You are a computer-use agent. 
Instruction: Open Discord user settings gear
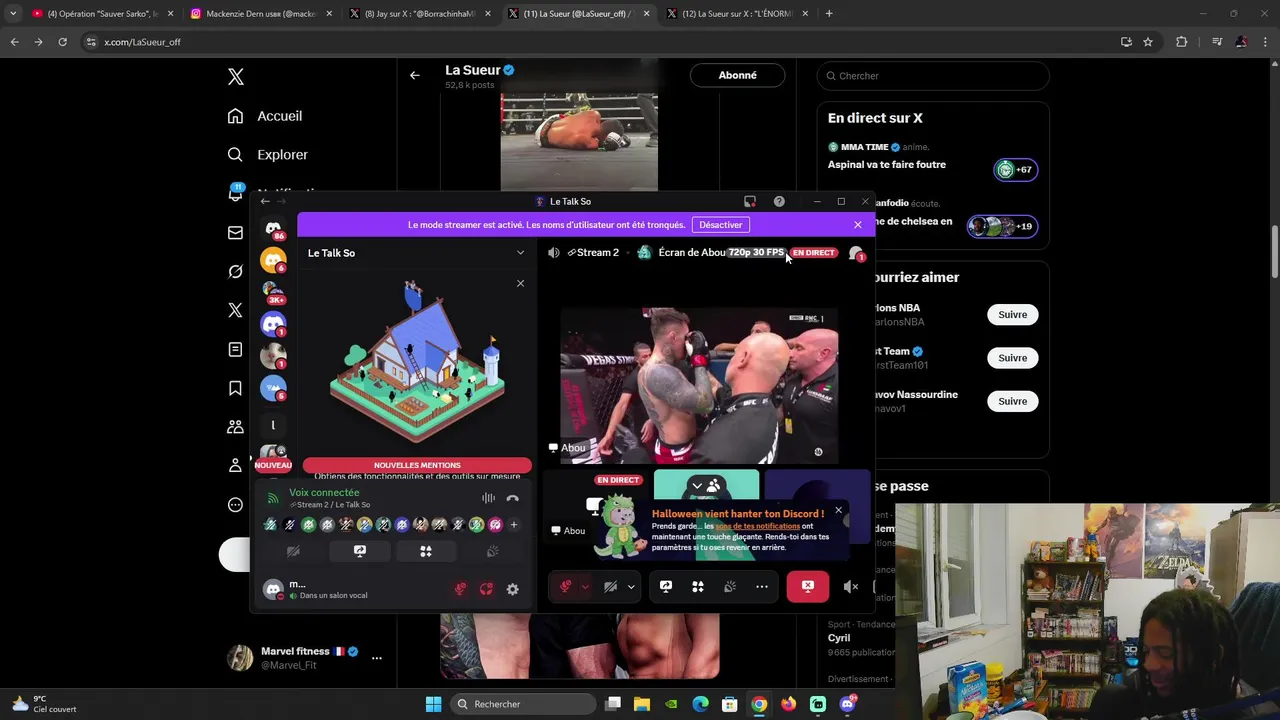click(512, 589)
